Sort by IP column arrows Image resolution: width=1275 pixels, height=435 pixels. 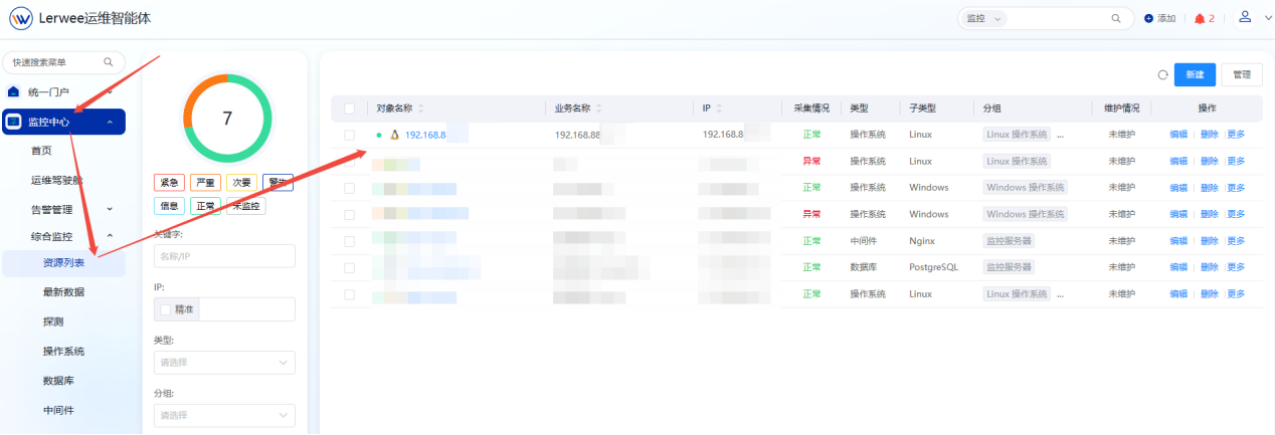(719, 108)
